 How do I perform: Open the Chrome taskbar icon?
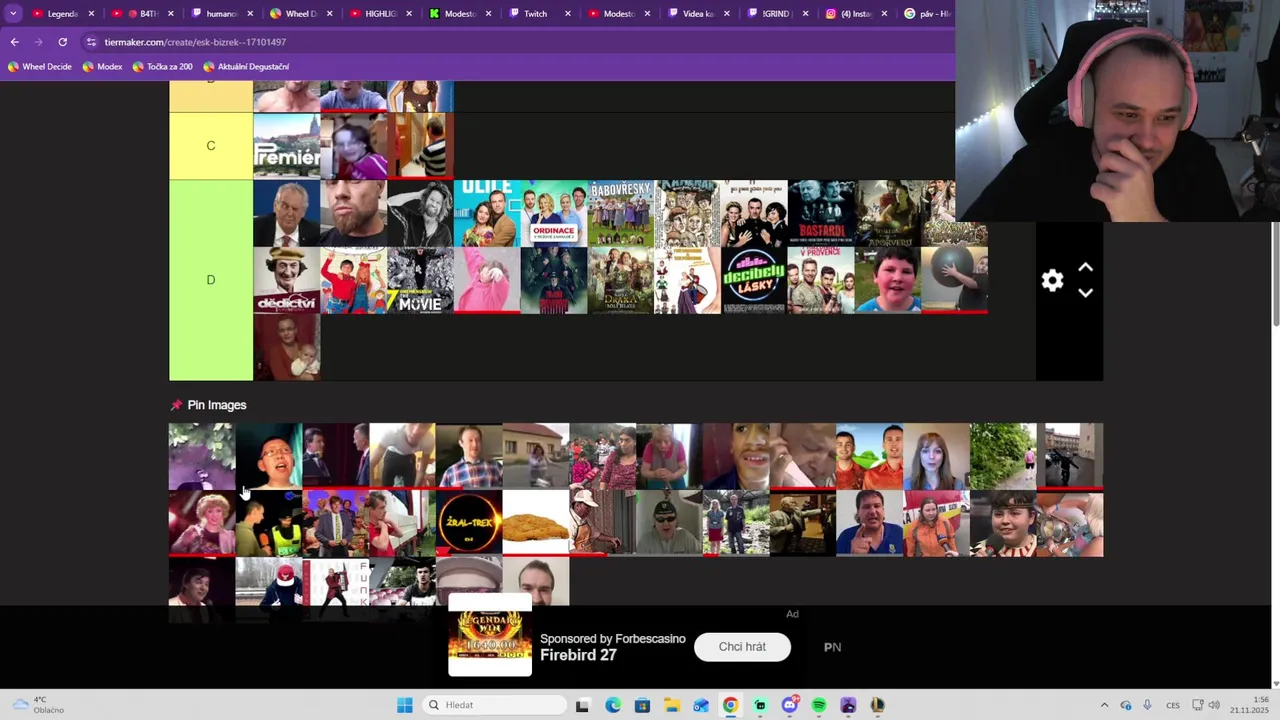click(x=730, y=705)
